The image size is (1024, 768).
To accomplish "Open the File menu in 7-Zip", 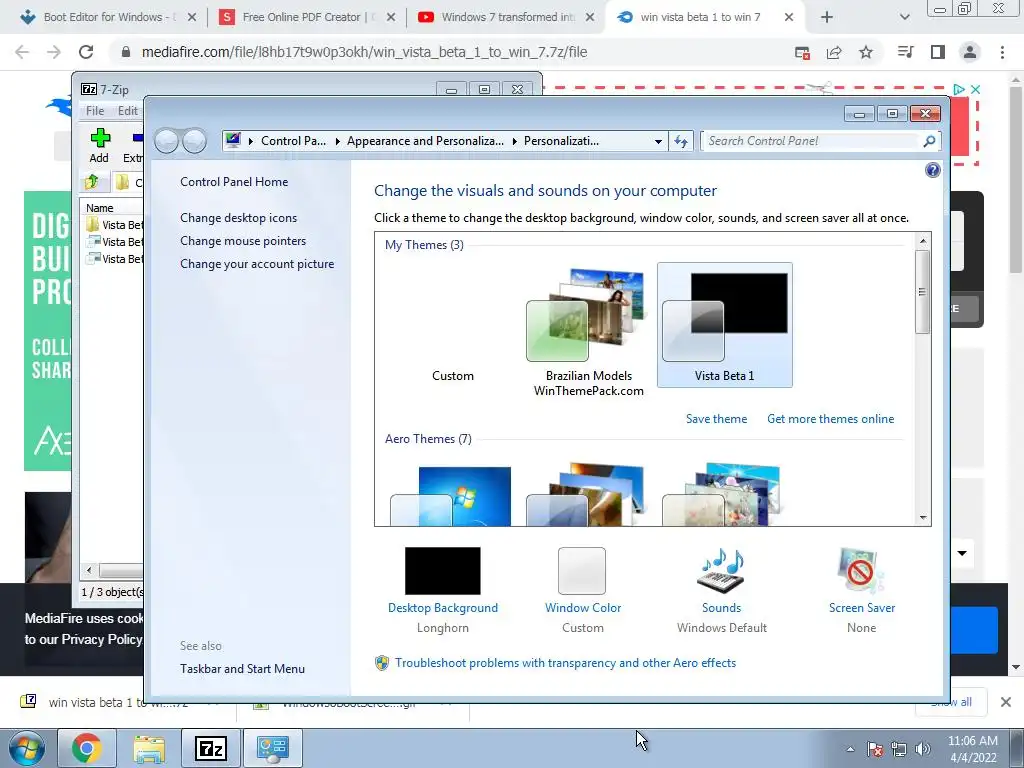I will tap(95, 111).
